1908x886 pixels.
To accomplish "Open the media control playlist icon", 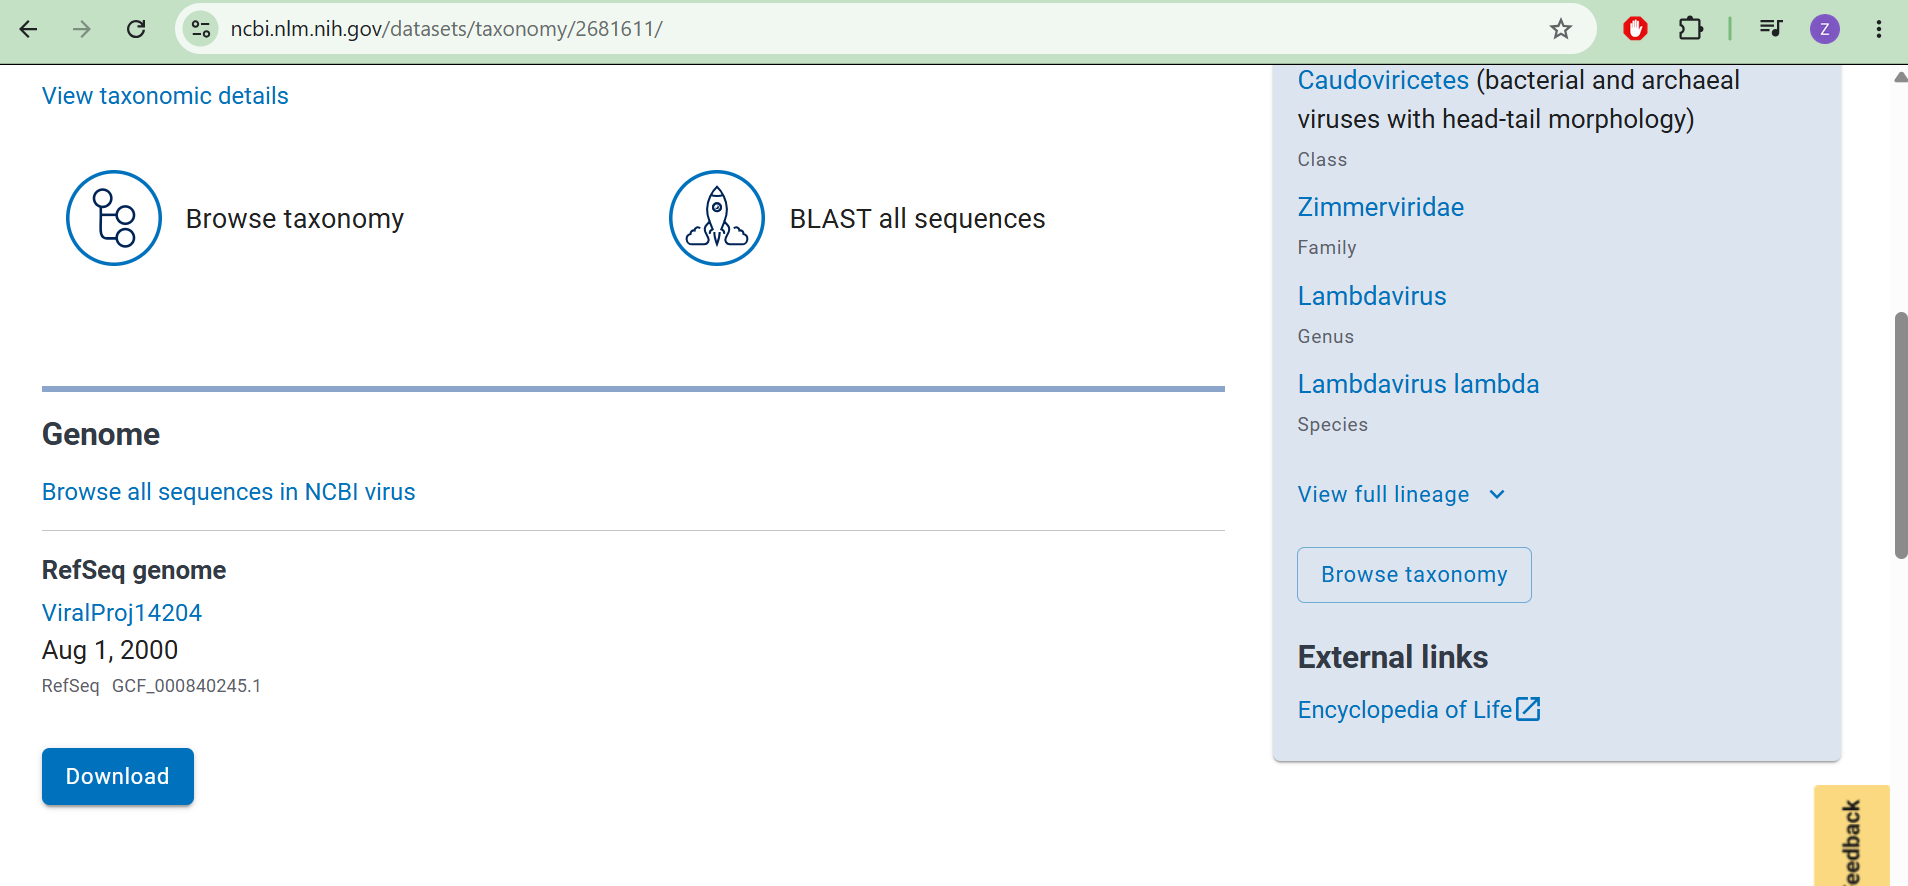I will pos(1771,29).
